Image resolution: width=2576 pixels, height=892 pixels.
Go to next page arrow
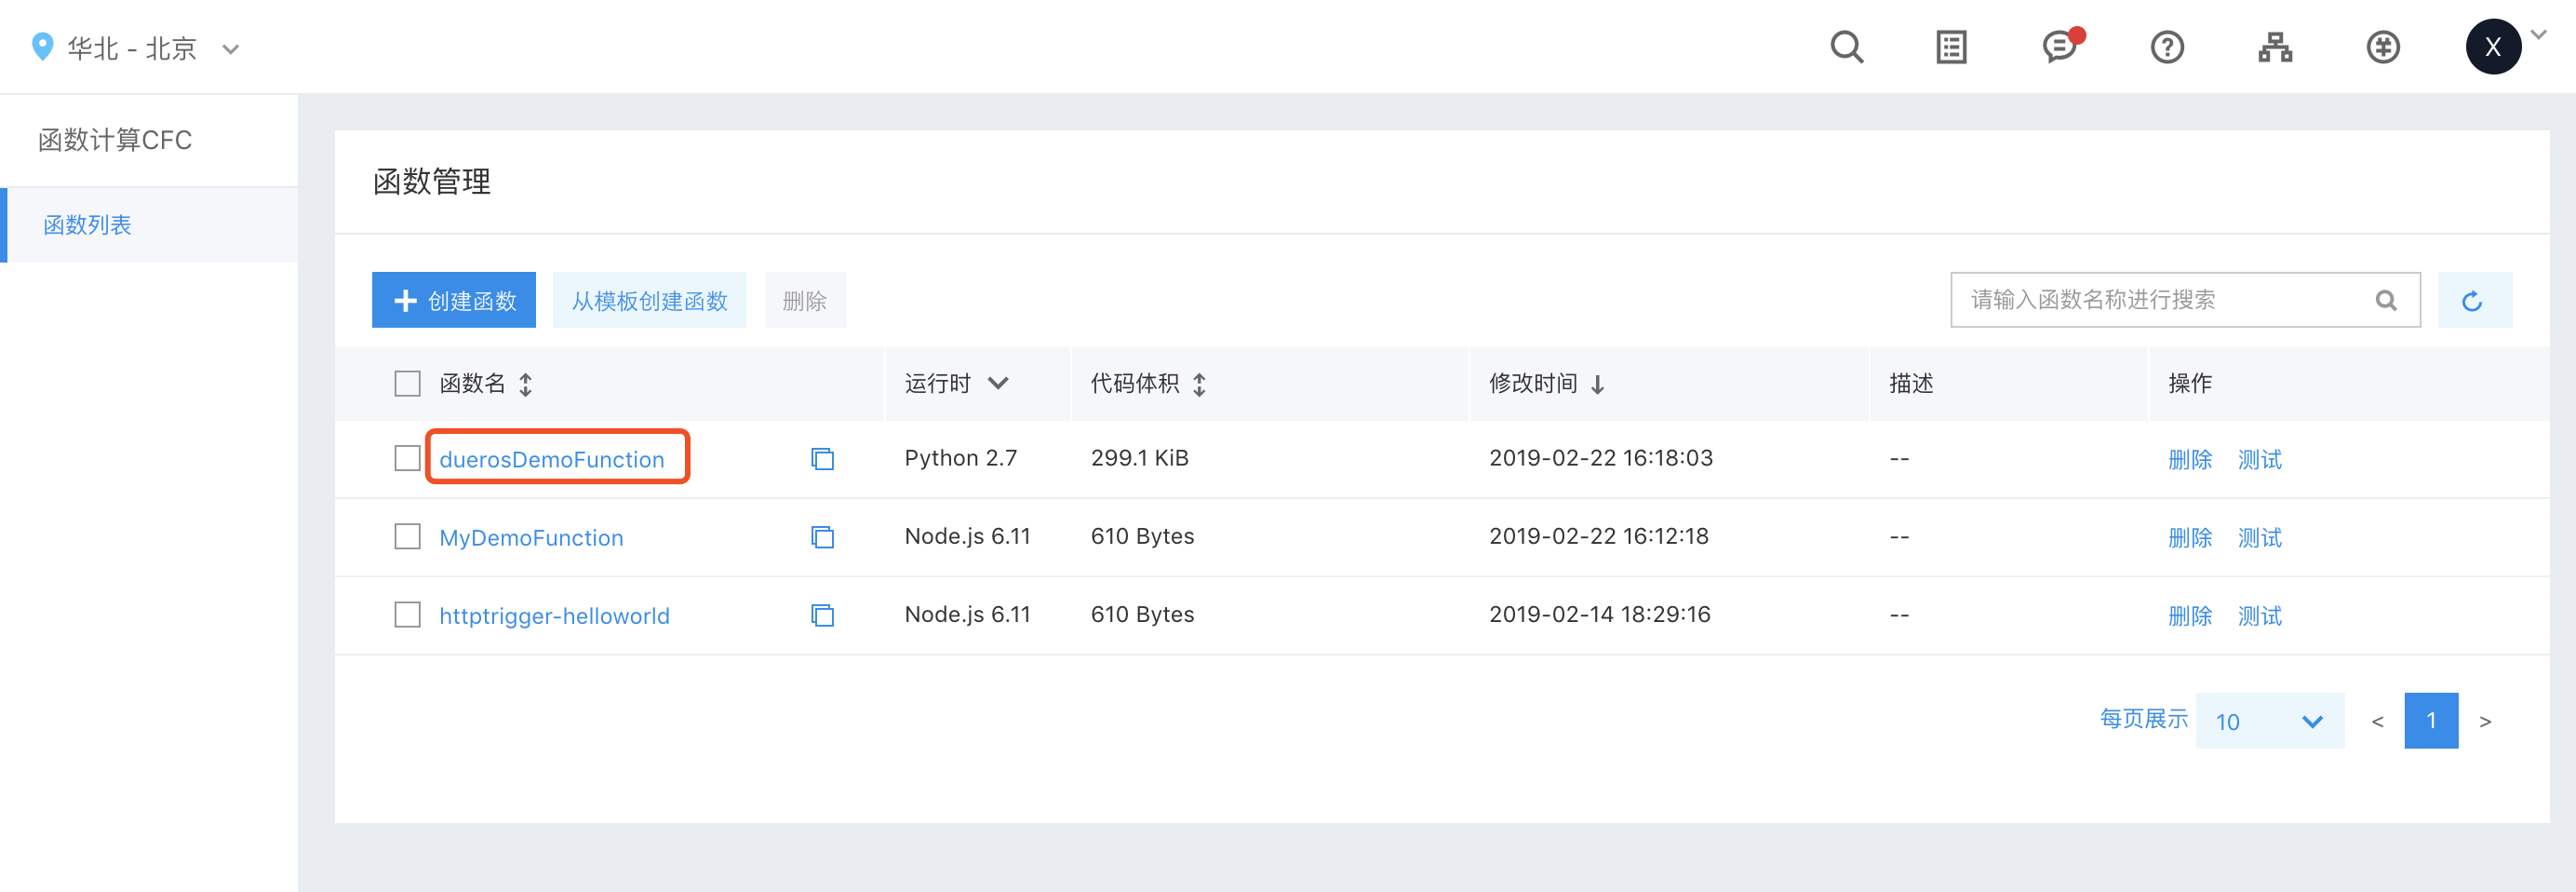pos(2485,721)
